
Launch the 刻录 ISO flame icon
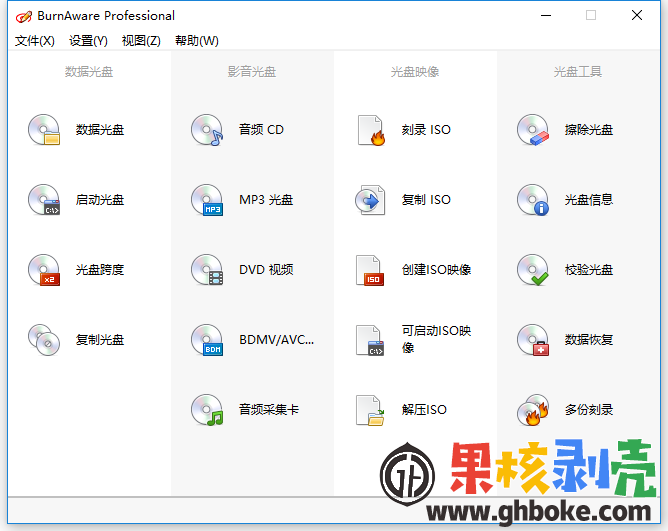[371, 130]
